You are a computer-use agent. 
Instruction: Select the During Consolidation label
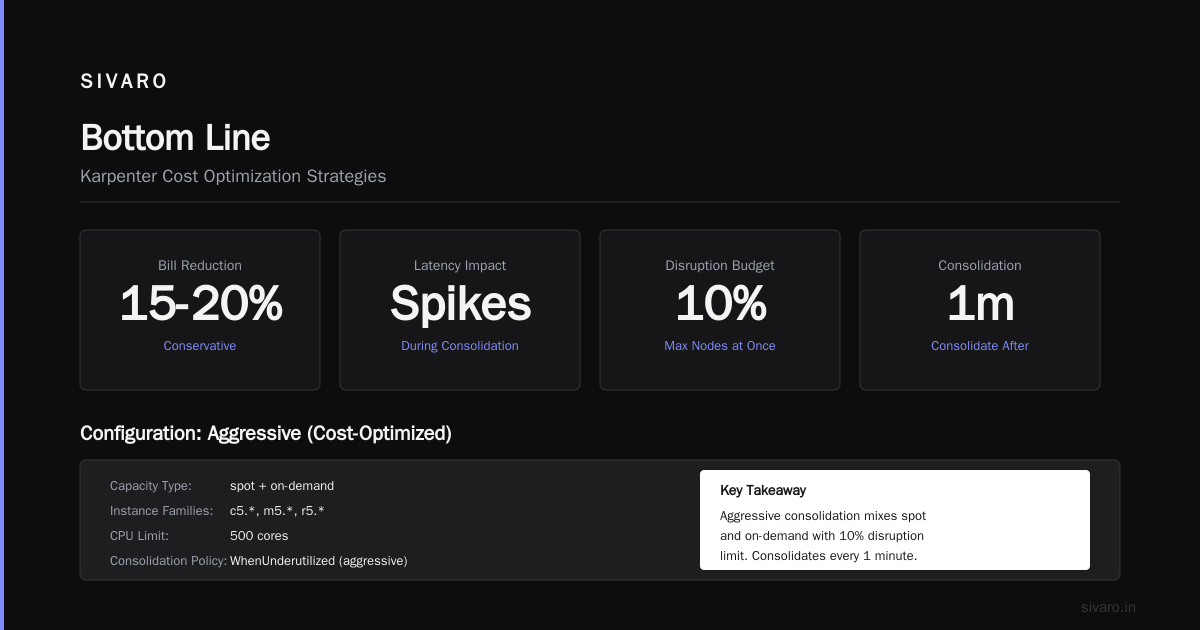point(460,346)
